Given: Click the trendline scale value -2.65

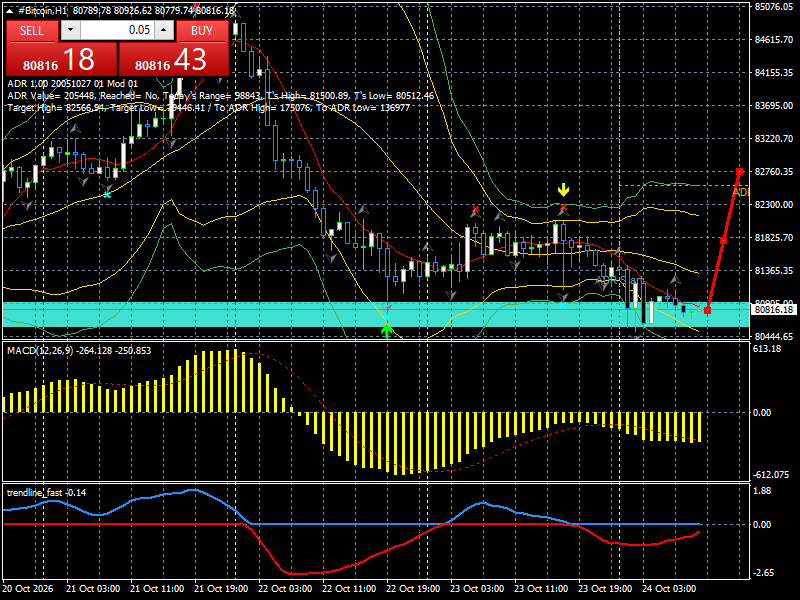Looking at the screenshot, I should [x=763, y=572].
